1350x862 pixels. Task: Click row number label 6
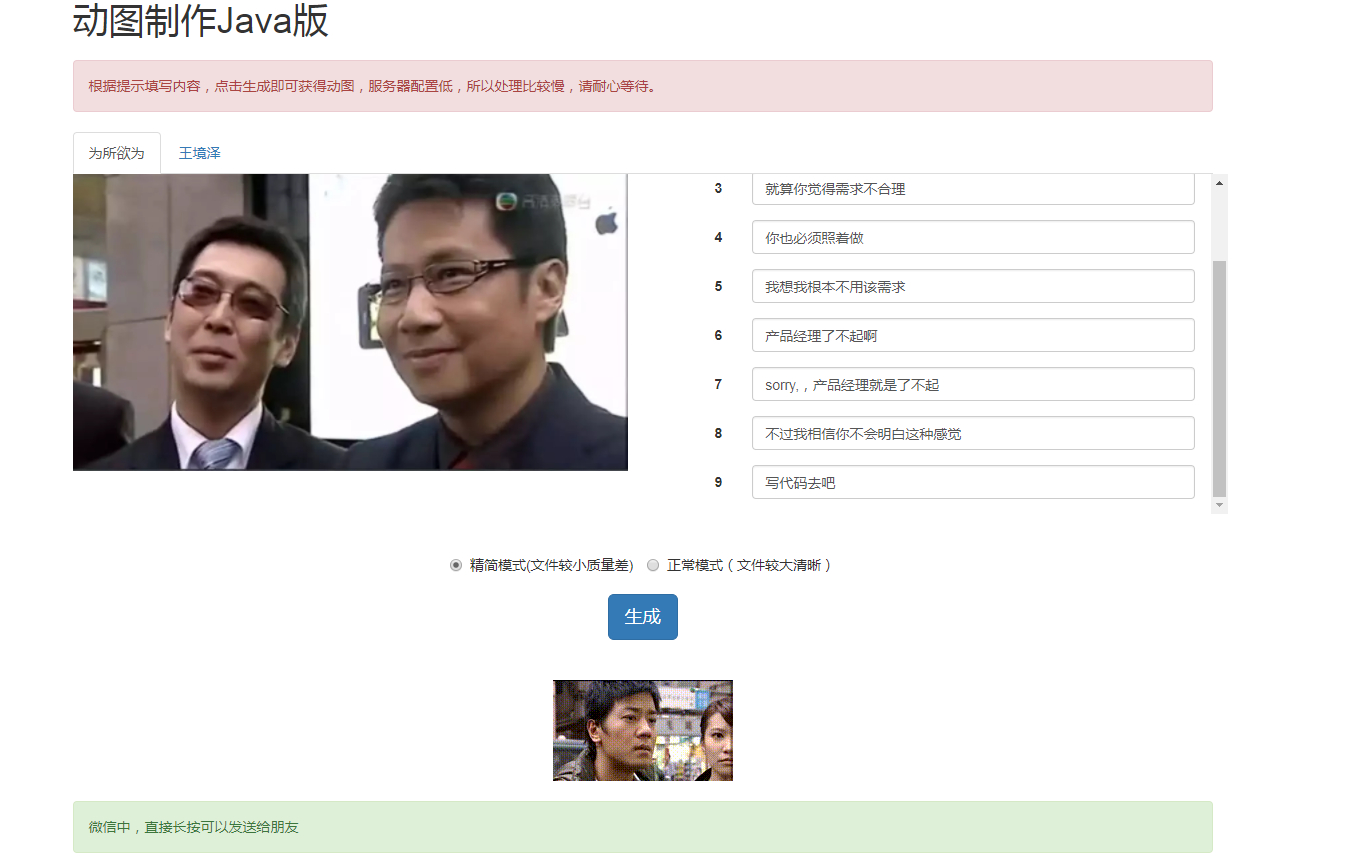[718, 336]
